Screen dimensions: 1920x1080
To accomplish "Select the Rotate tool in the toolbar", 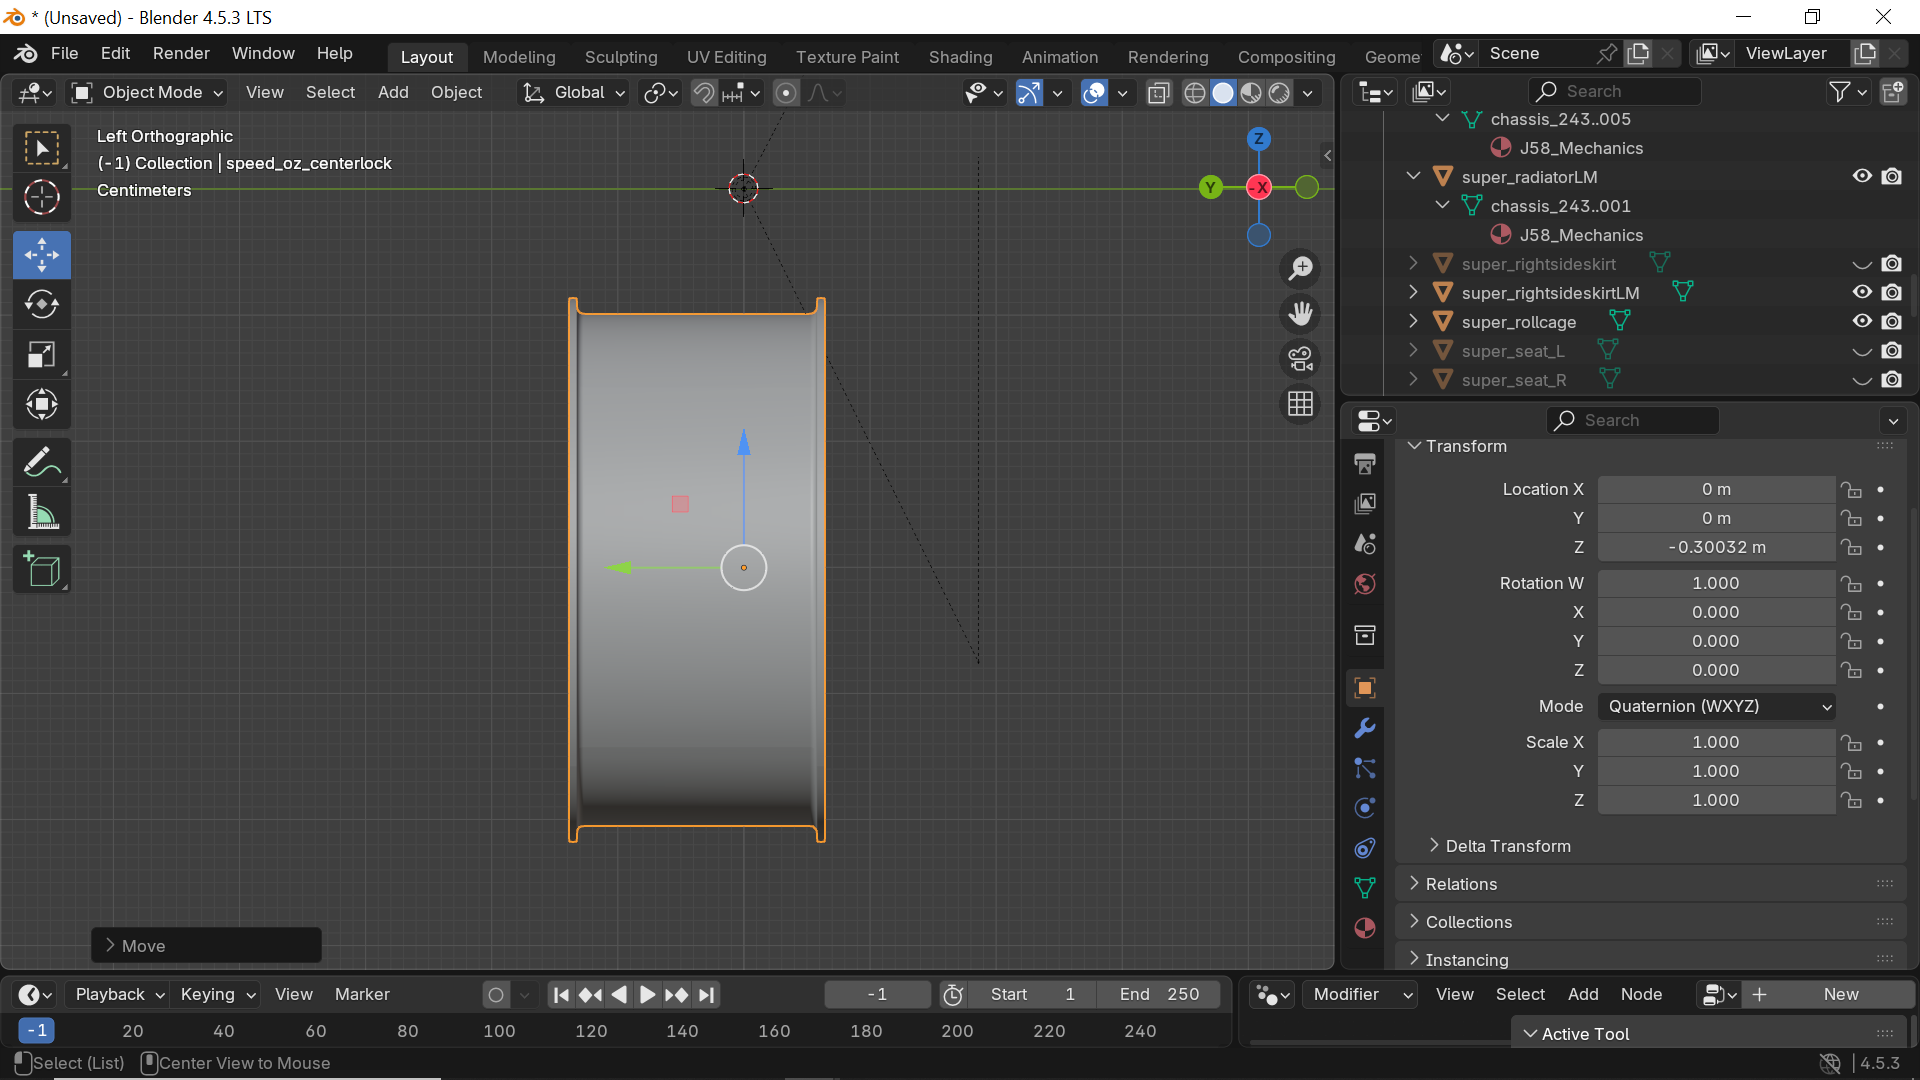I will 41,304.
